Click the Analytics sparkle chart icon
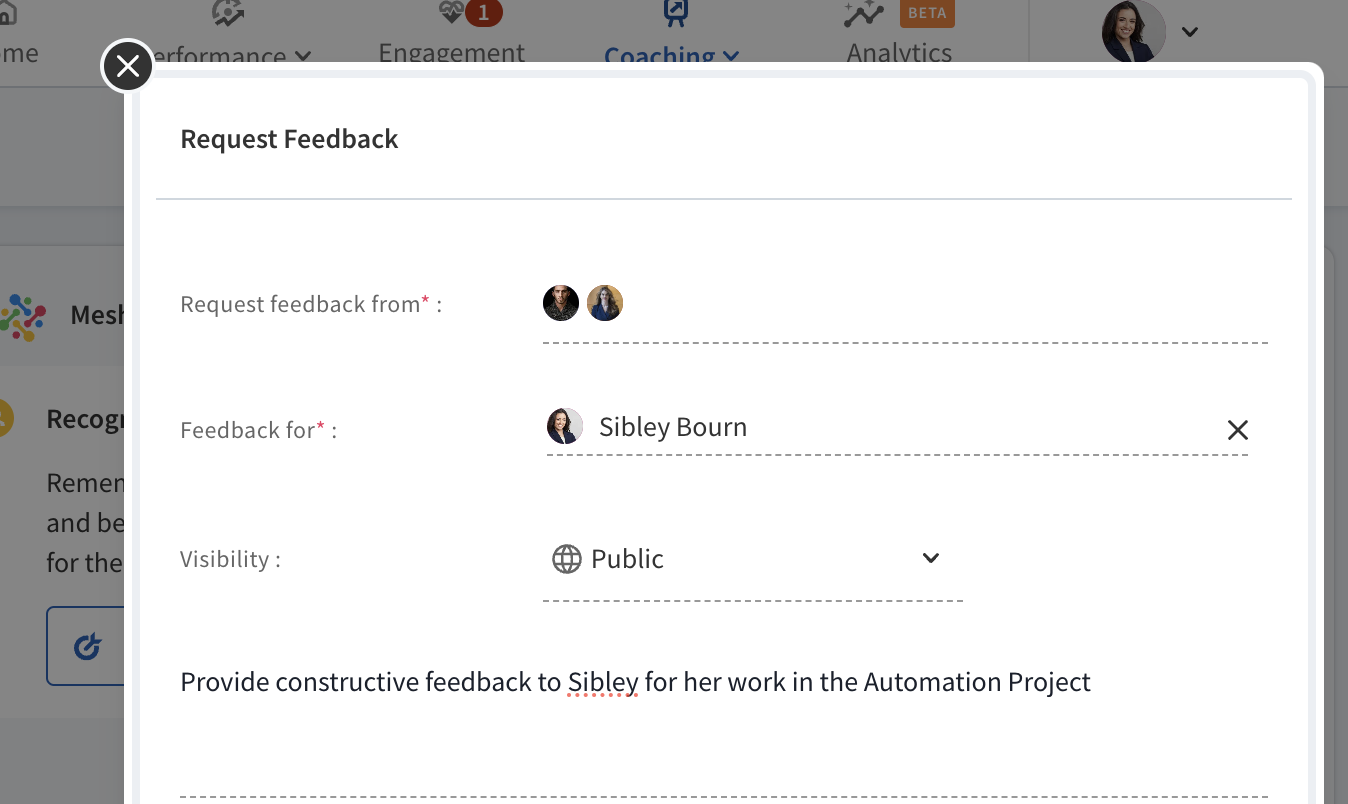1348x804 pixels. tap(864, 13)
